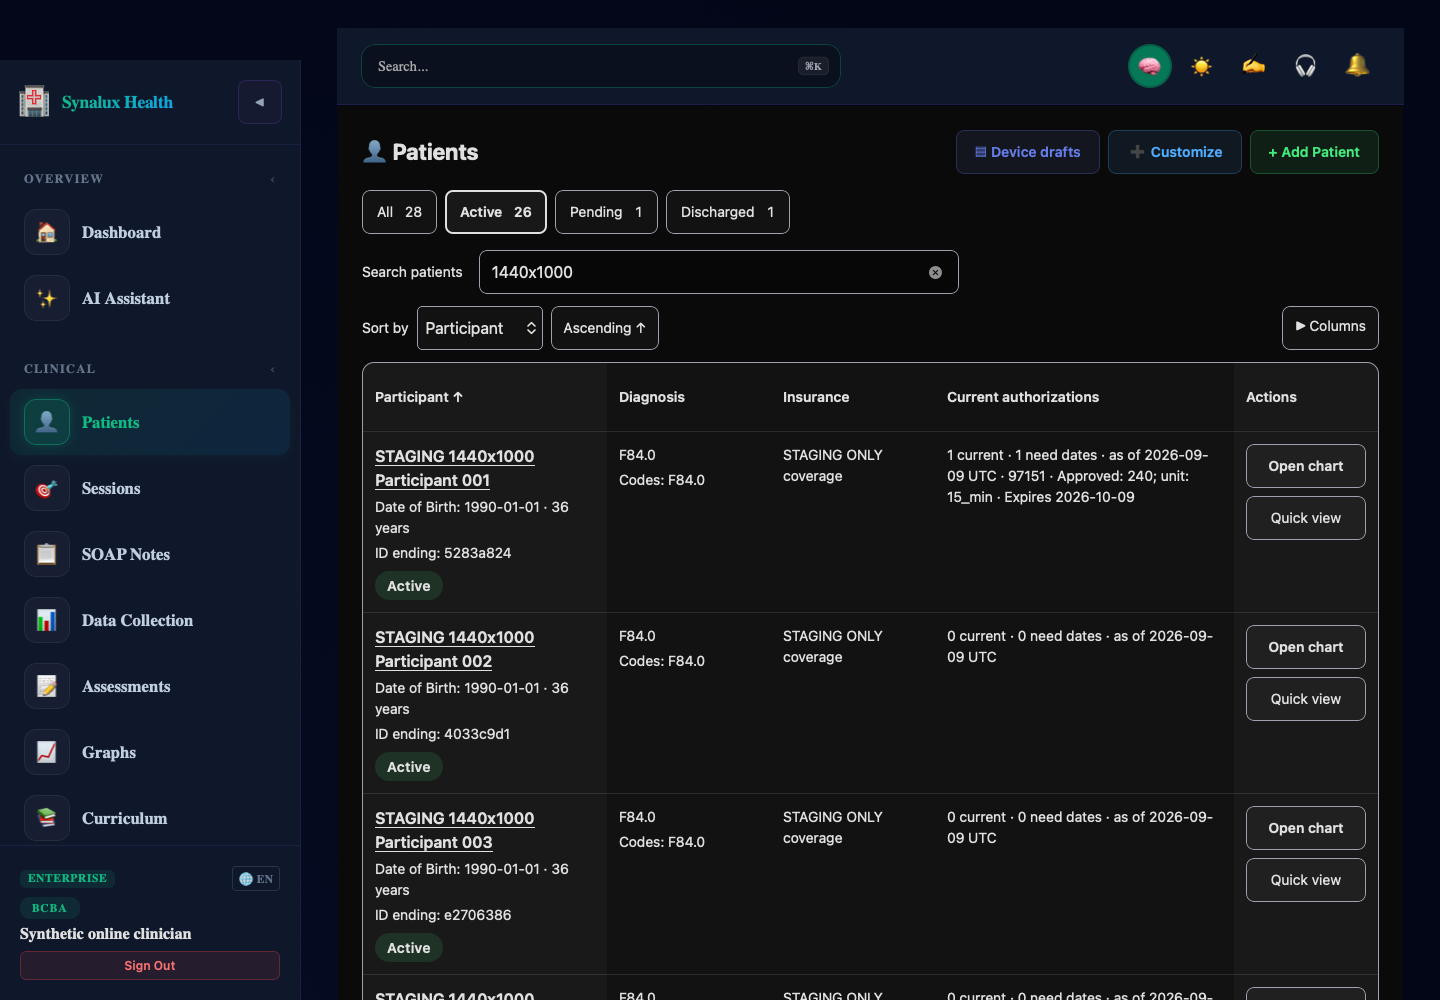1440x1000 pixels.
Task: Sort by the Participant column header
Action: coord(419,397)
